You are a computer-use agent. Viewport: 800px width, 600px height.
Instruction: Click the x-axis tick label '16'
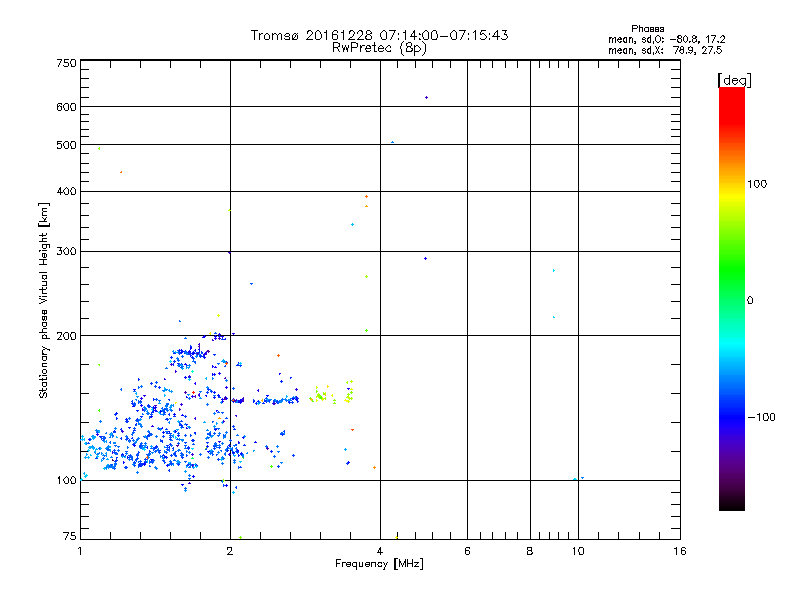680,551
